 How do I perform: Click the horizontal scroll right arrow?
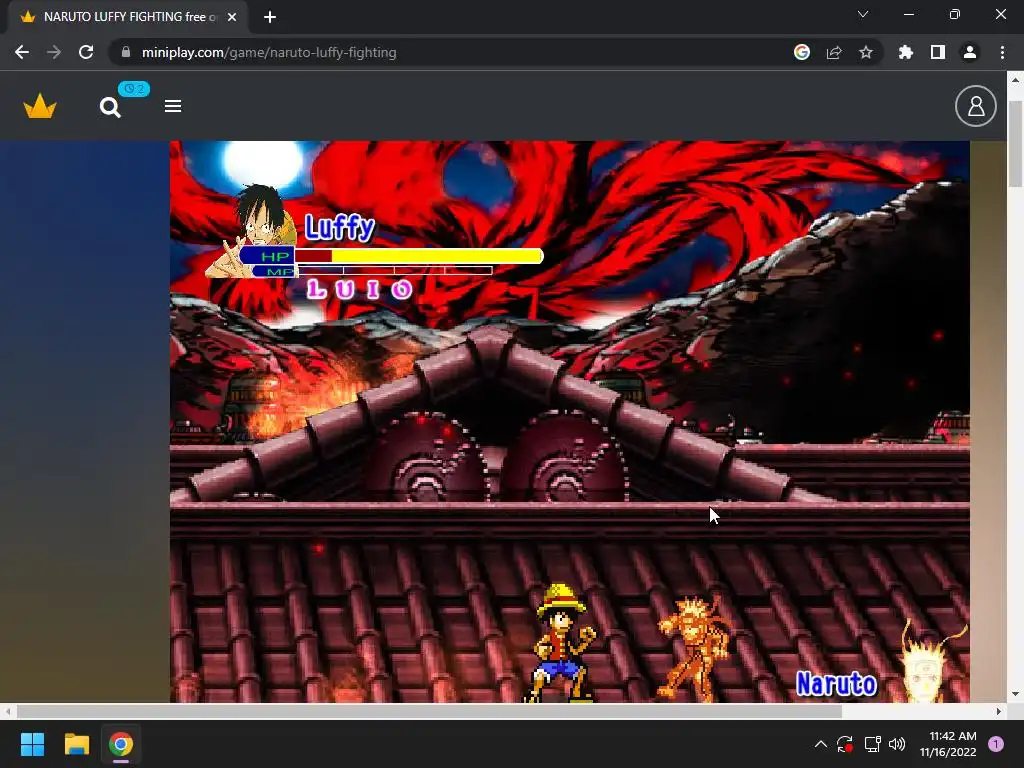tap(999, 711)
